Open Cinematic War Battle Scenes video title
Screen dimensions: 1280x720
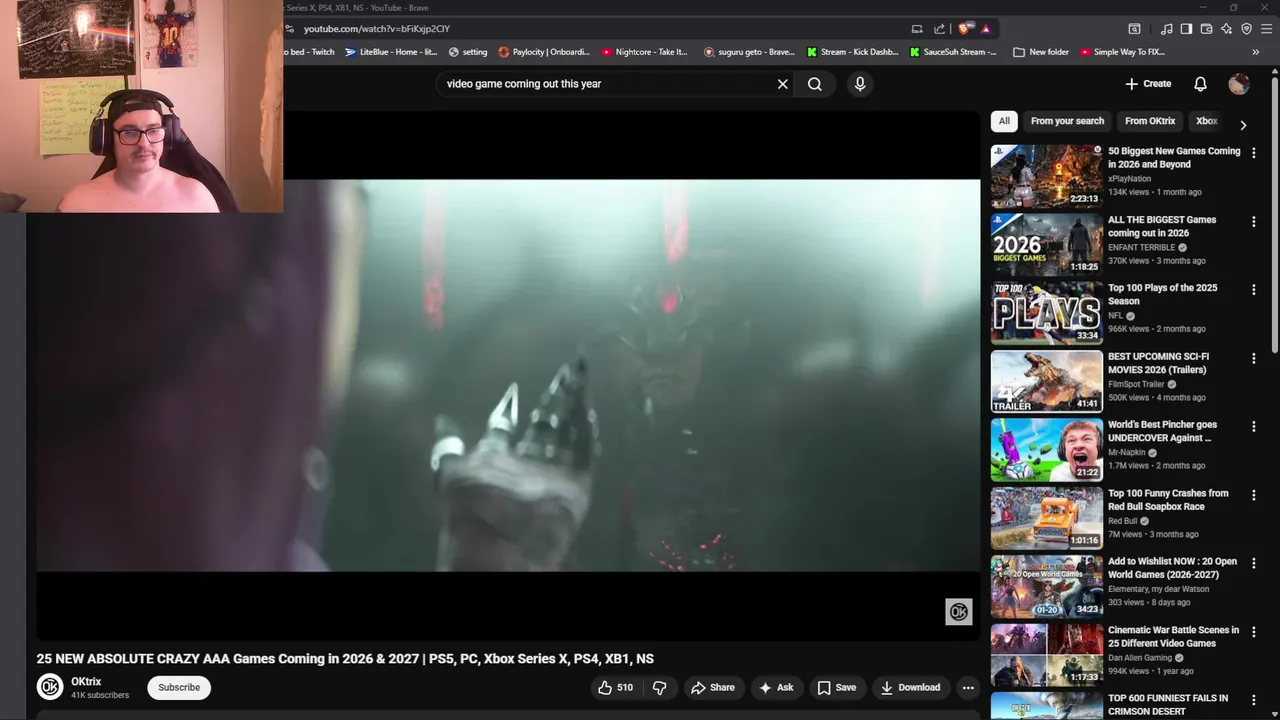[x=1173, y=636]
